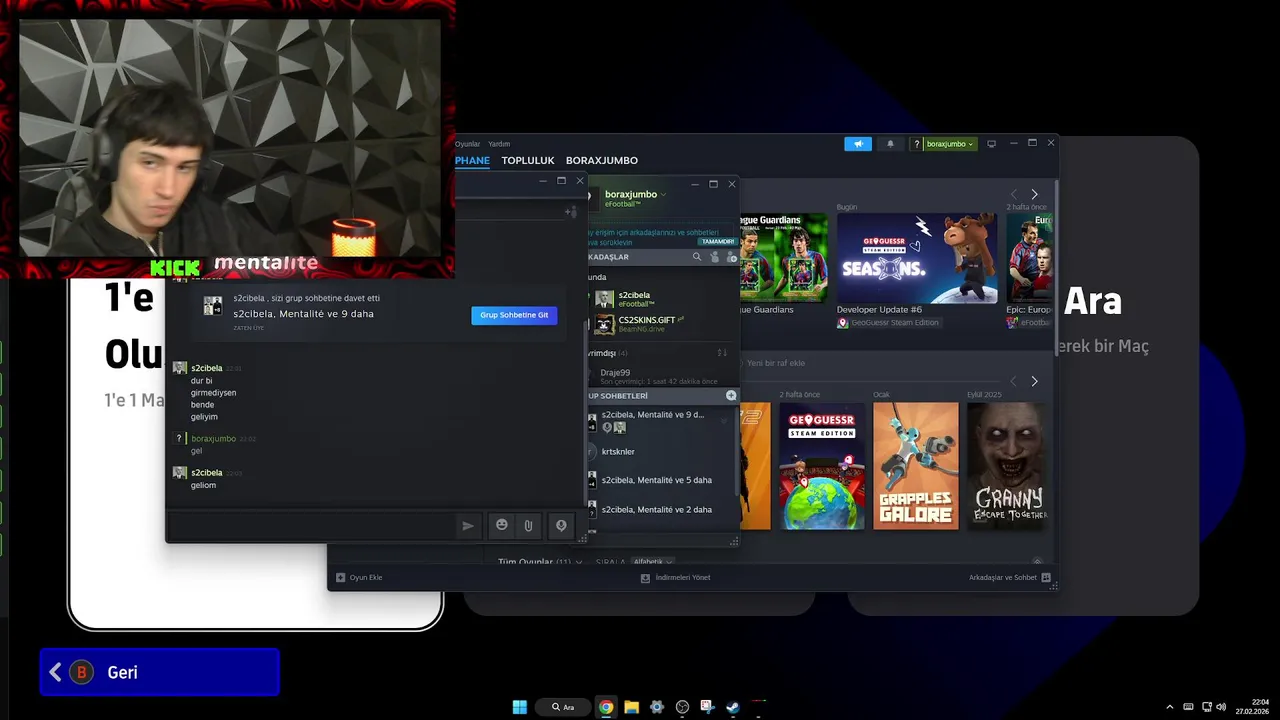
Task: Click the attachment paperclip icon in chat
Action: 528,525
